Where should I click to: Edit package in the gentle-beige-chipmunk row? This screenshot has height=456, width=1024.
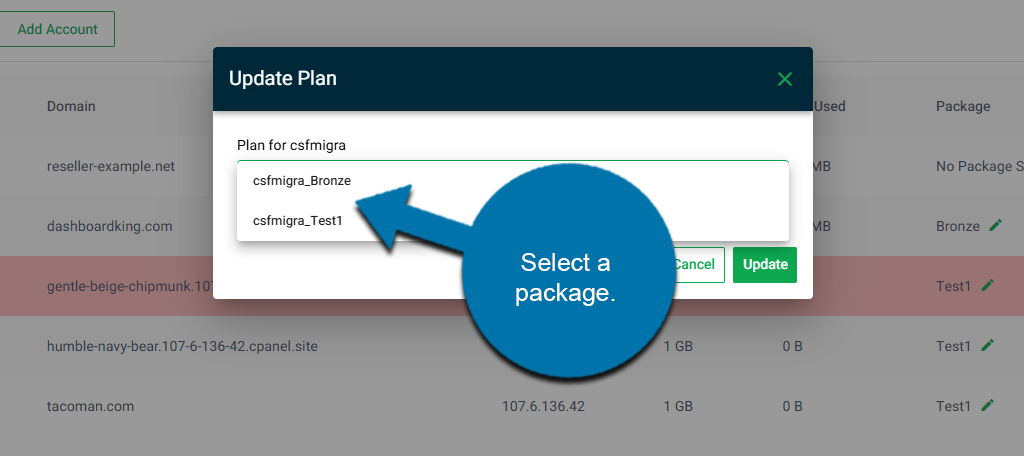pyautogui.click(x=988, y=286)
